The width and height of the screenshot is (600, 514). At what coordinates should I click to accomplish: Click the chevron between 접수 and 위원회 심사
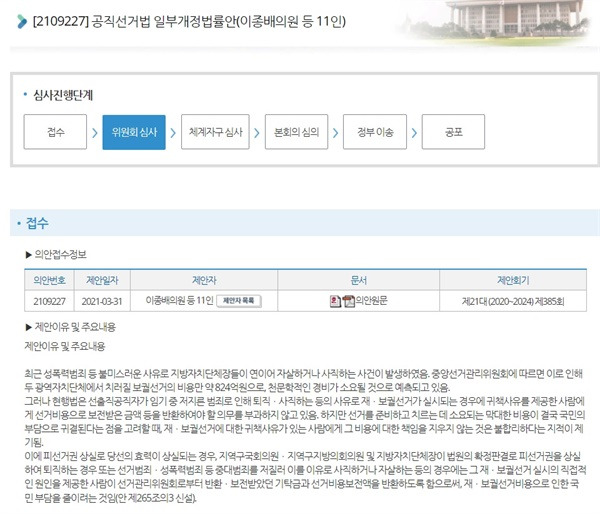95,133
